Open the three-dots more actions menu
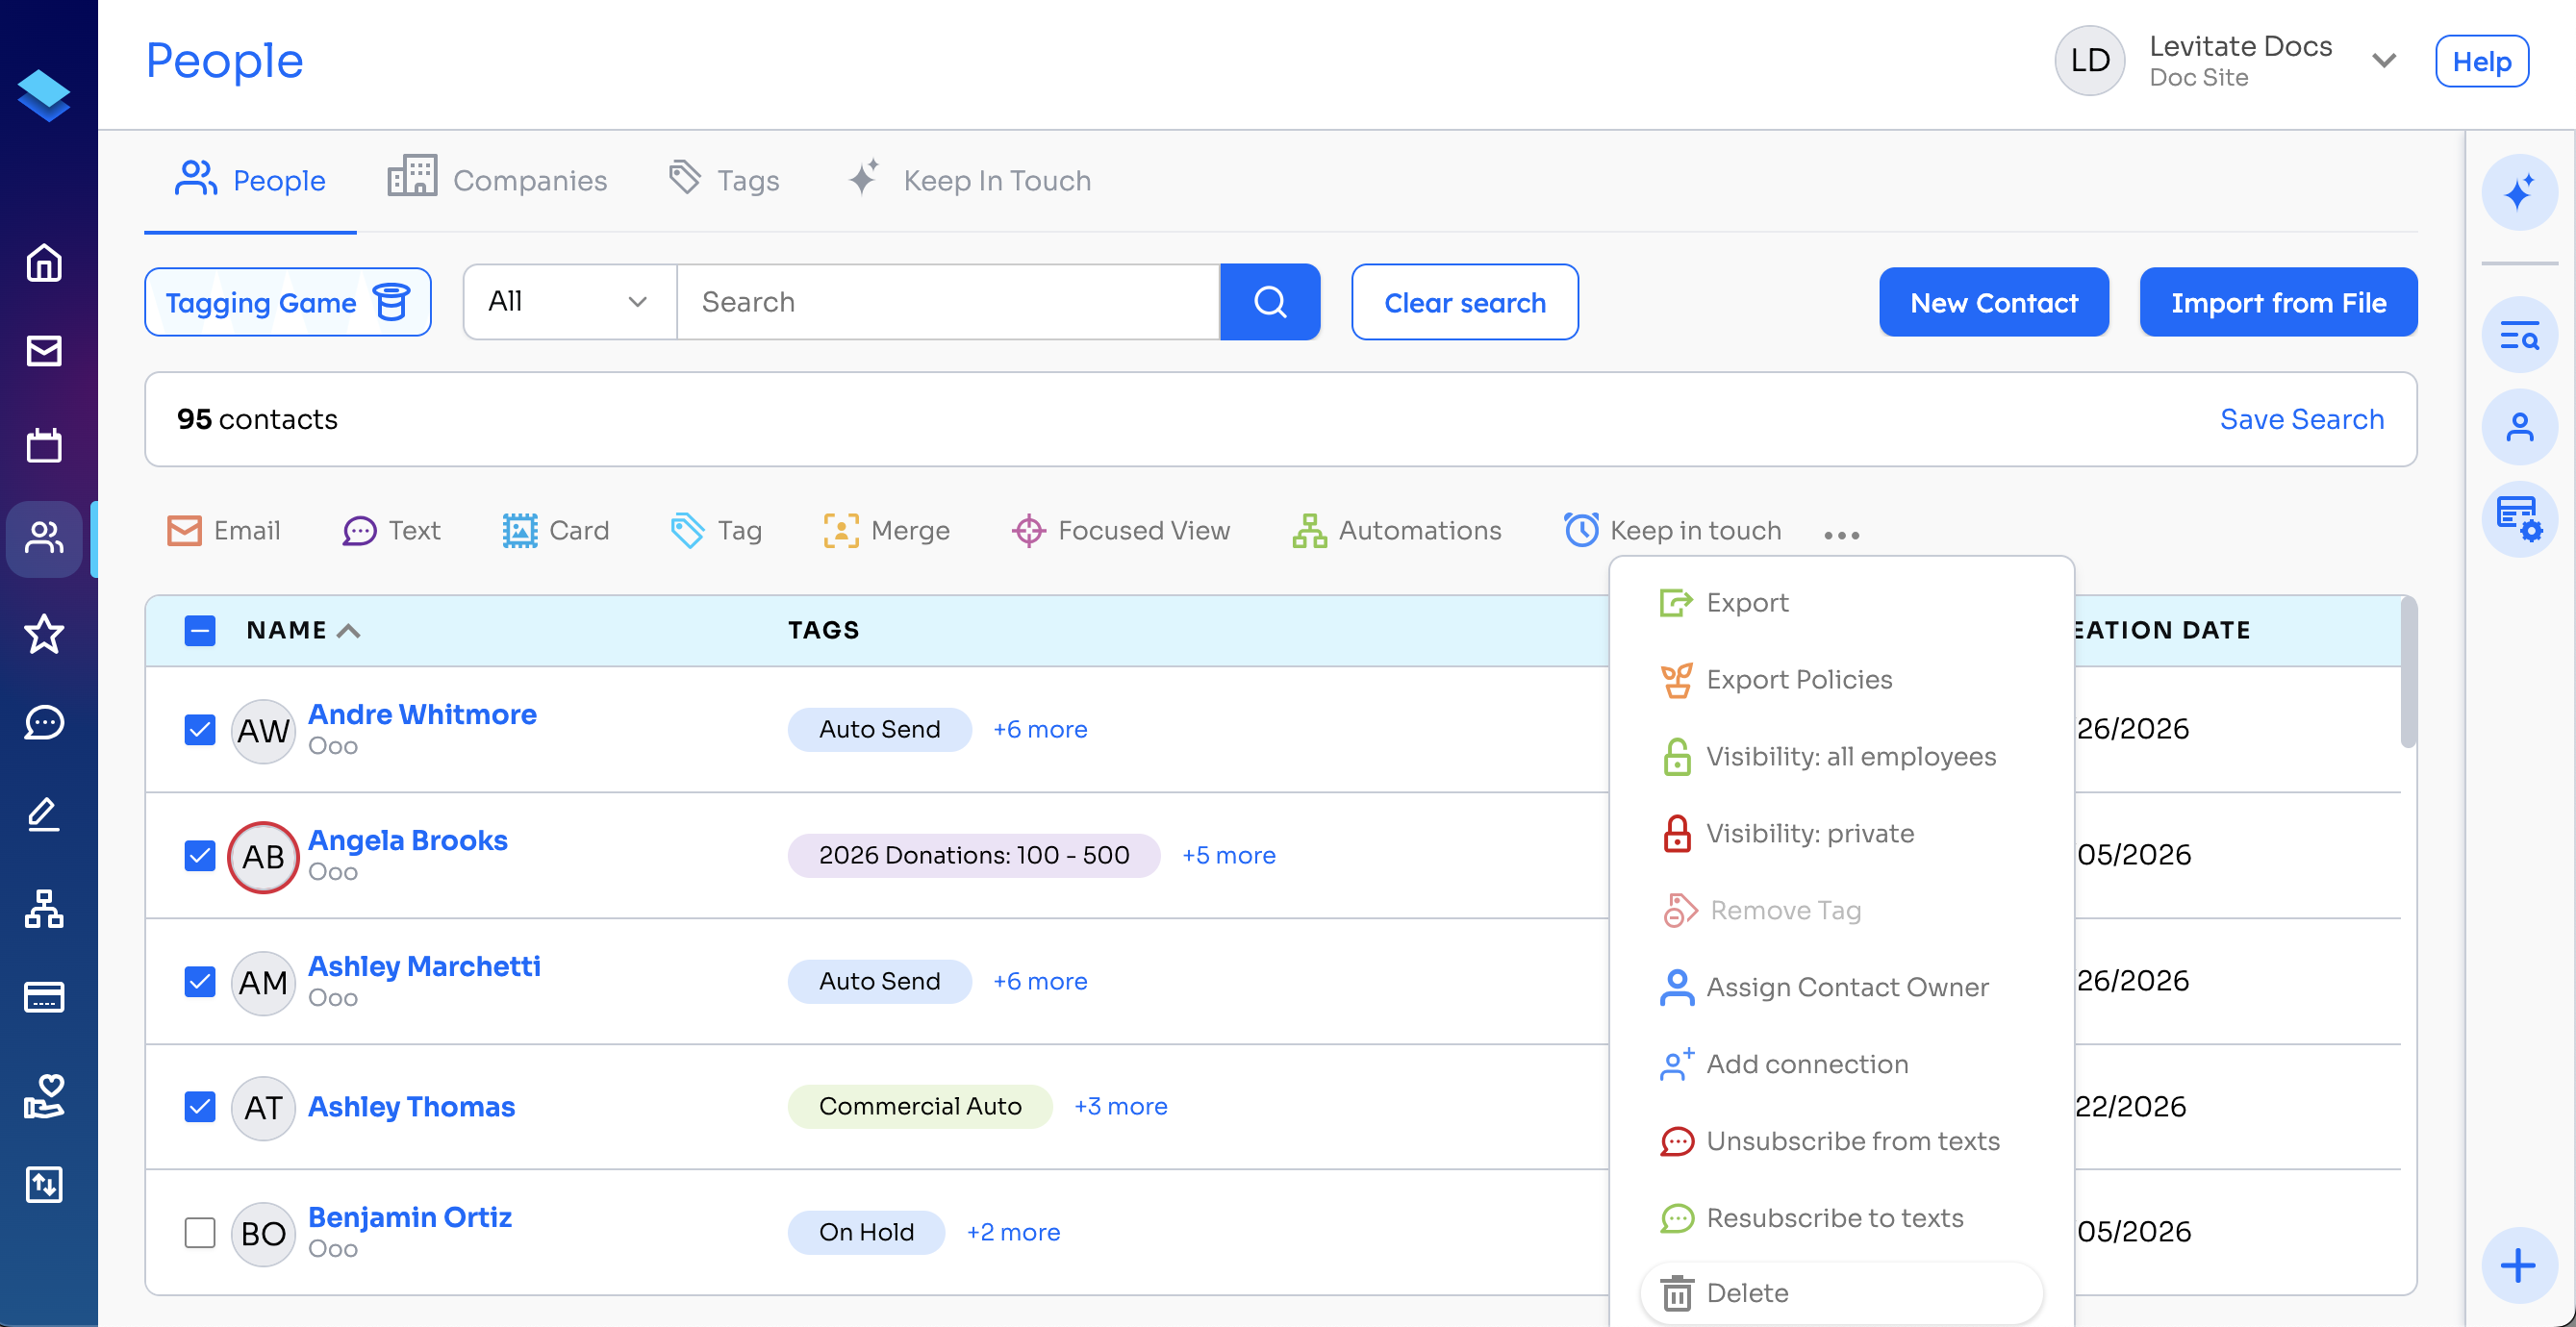This screenshot has width=2576, height=1327. pos(1842,535)
